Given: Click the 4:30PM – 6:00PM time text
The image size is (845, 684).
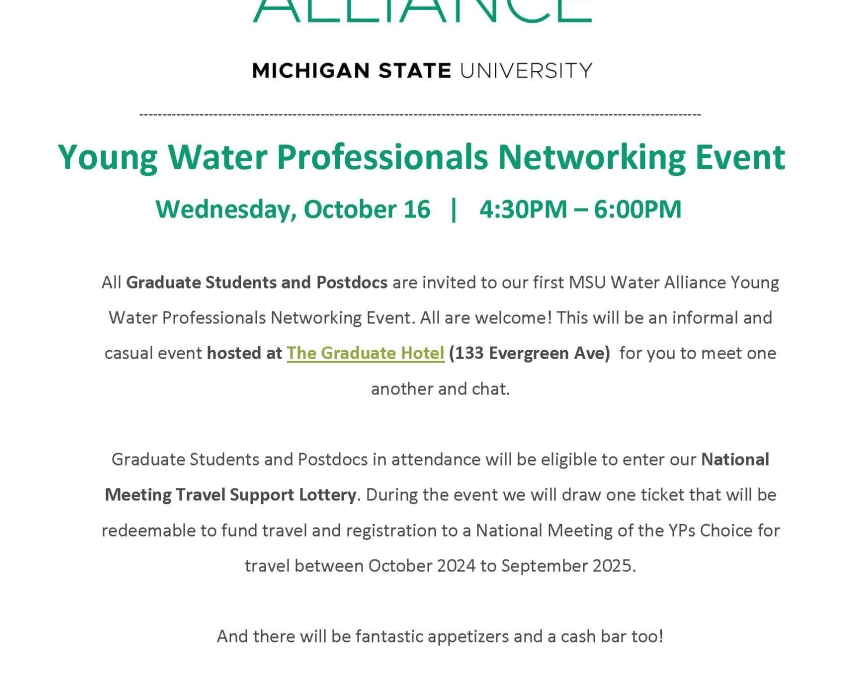Looking at the screenshot, I should click(x=580, y=209).
